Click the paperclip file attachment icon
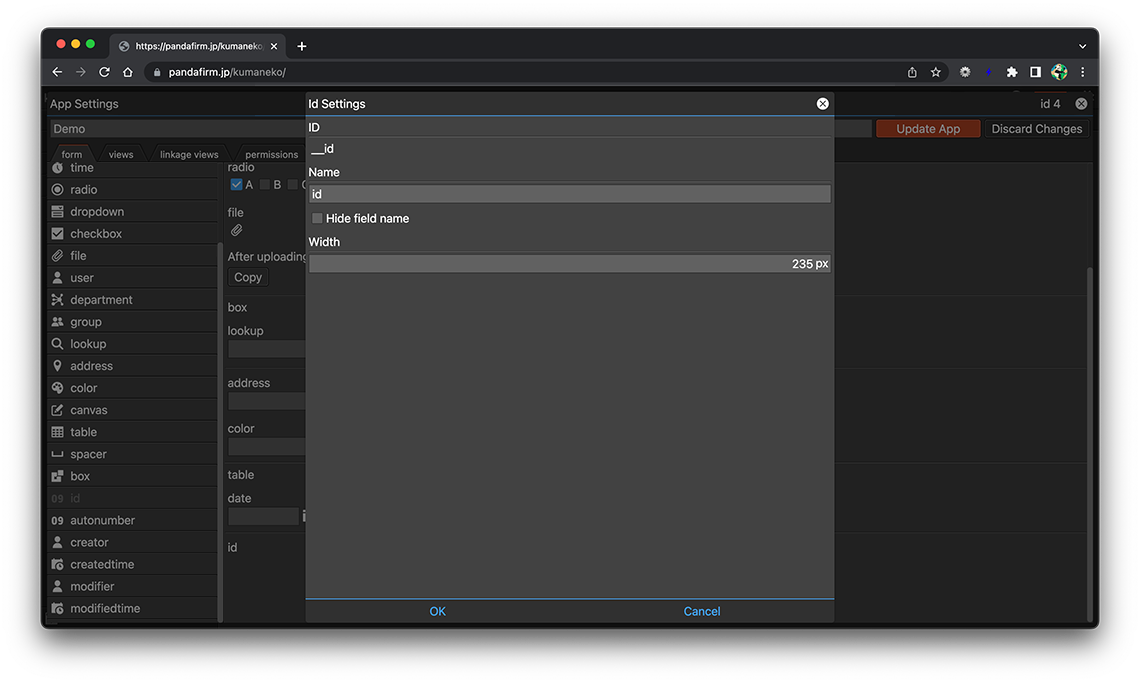 pos(237,231)
